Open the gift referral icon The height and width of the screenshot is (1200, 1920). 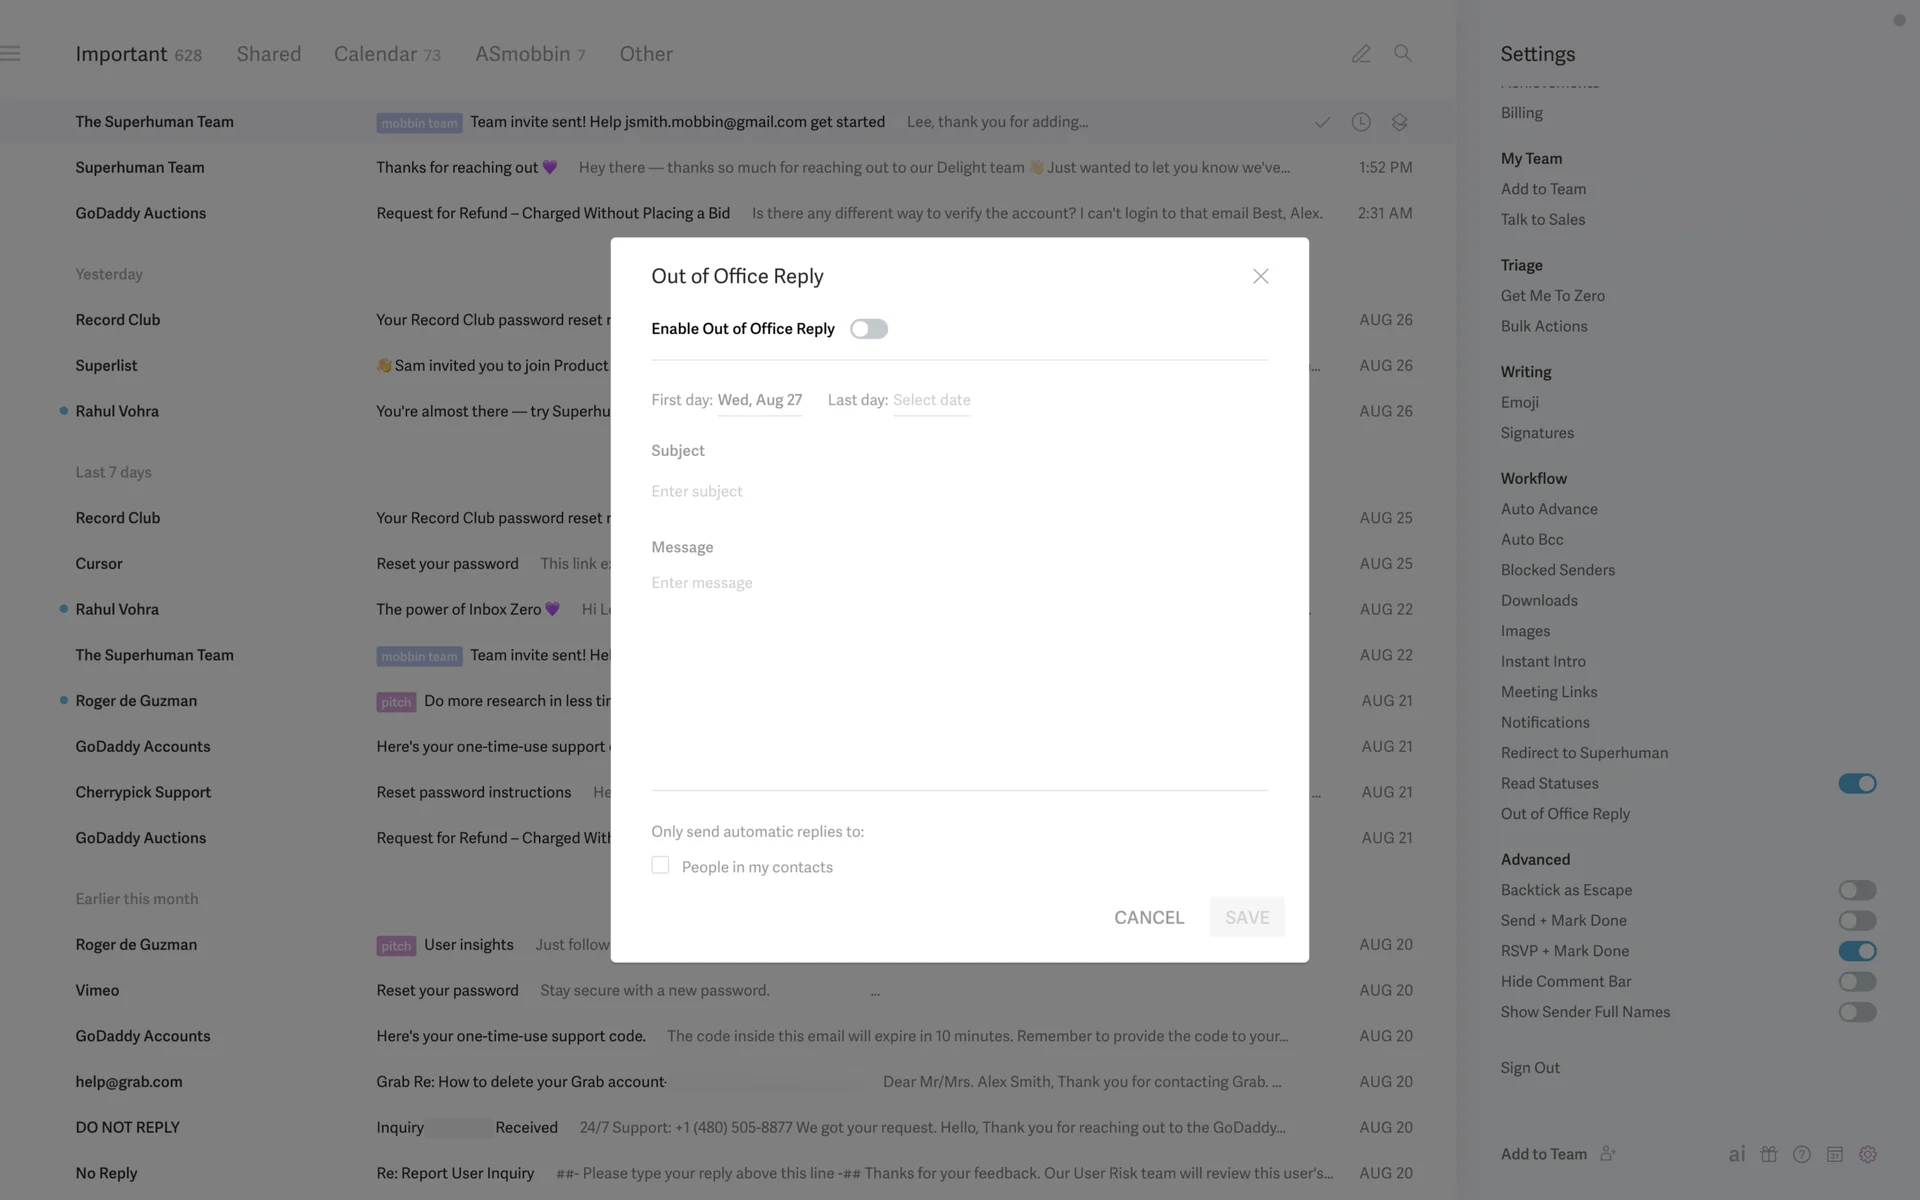[x=1769, y=1154]
